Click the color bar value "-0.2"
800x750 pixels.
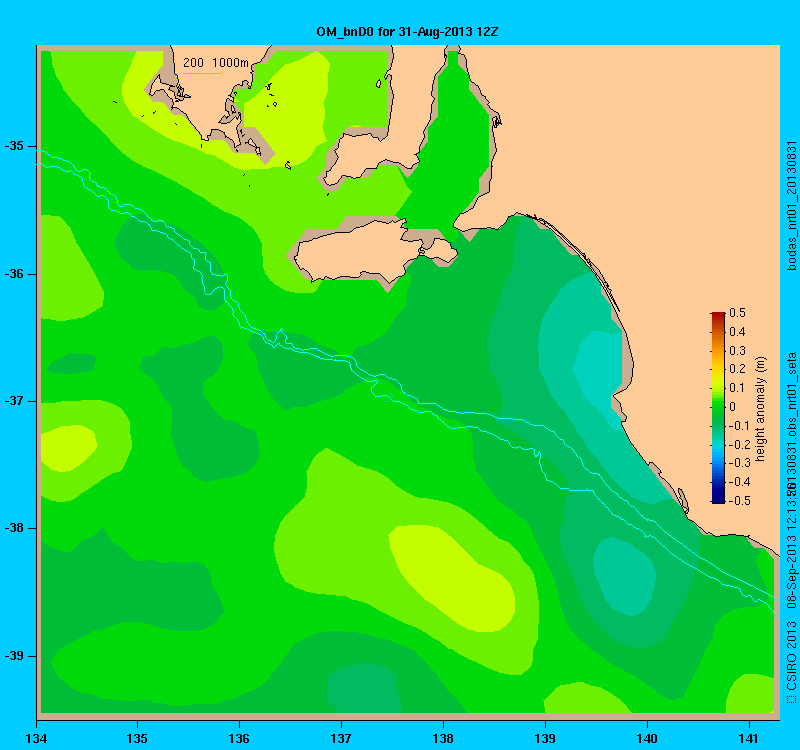[x=739, y=444]
